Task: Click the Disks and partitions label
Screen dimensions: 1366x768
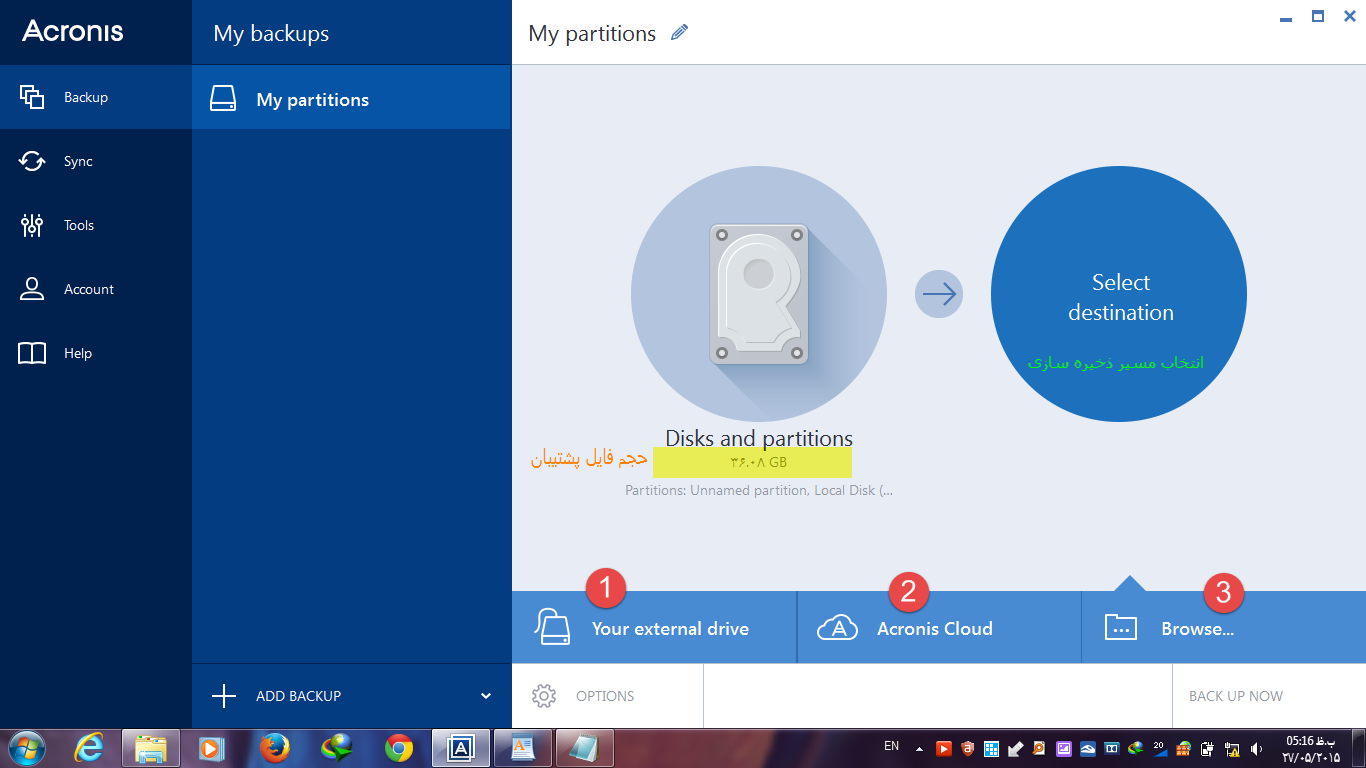Action: click(759, 438)
